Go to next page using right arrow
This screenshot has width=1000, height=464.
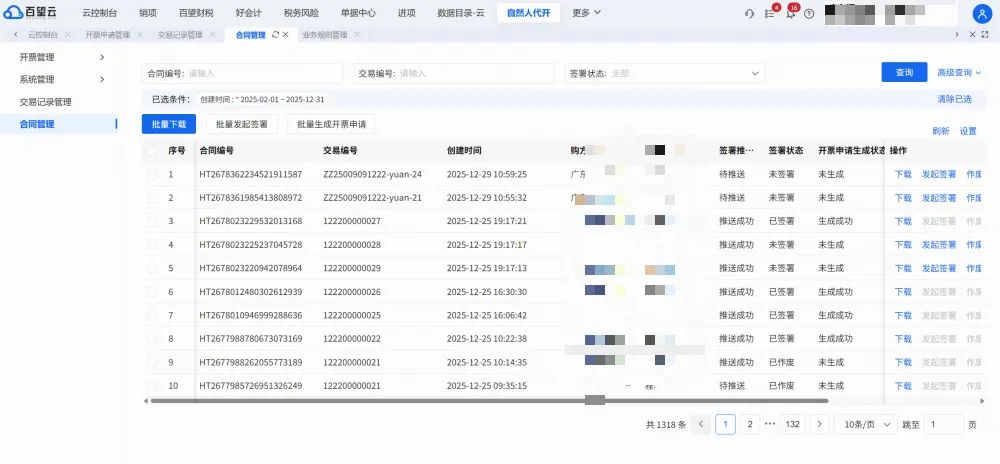pos(820,424)
